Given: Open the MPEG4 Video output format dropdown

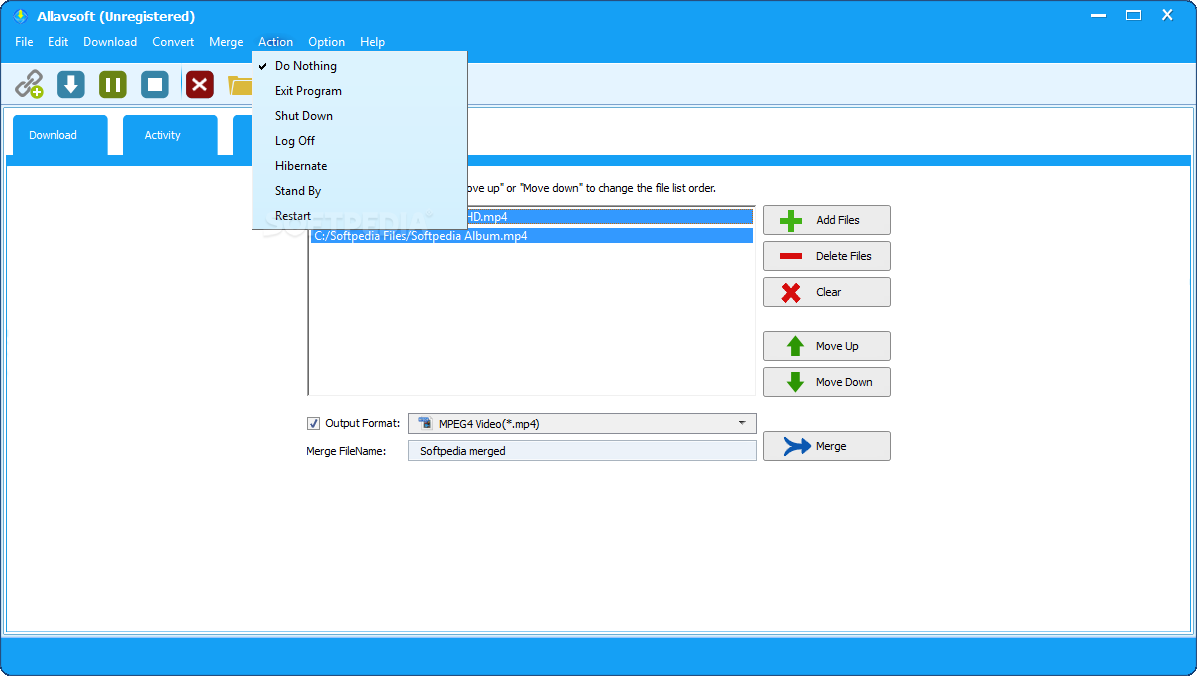Looking at the screenshot, I should coord(582,423).
